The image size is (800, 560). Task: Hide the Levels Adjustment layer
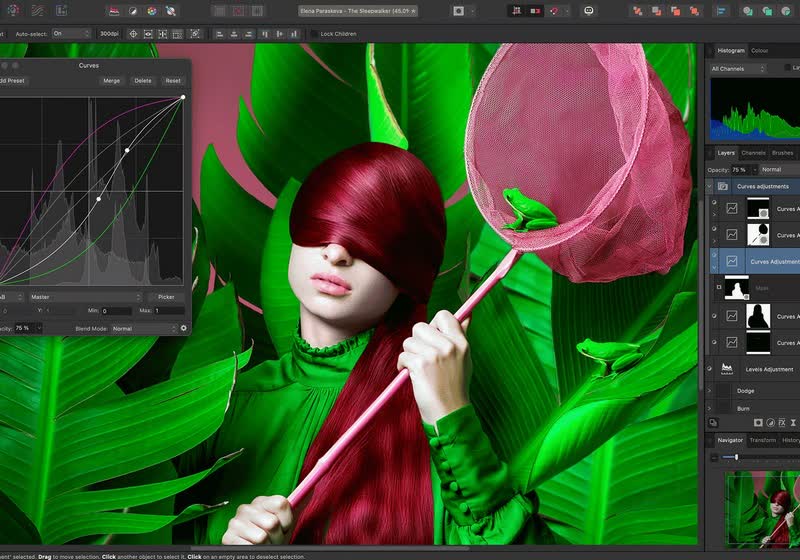710,368
